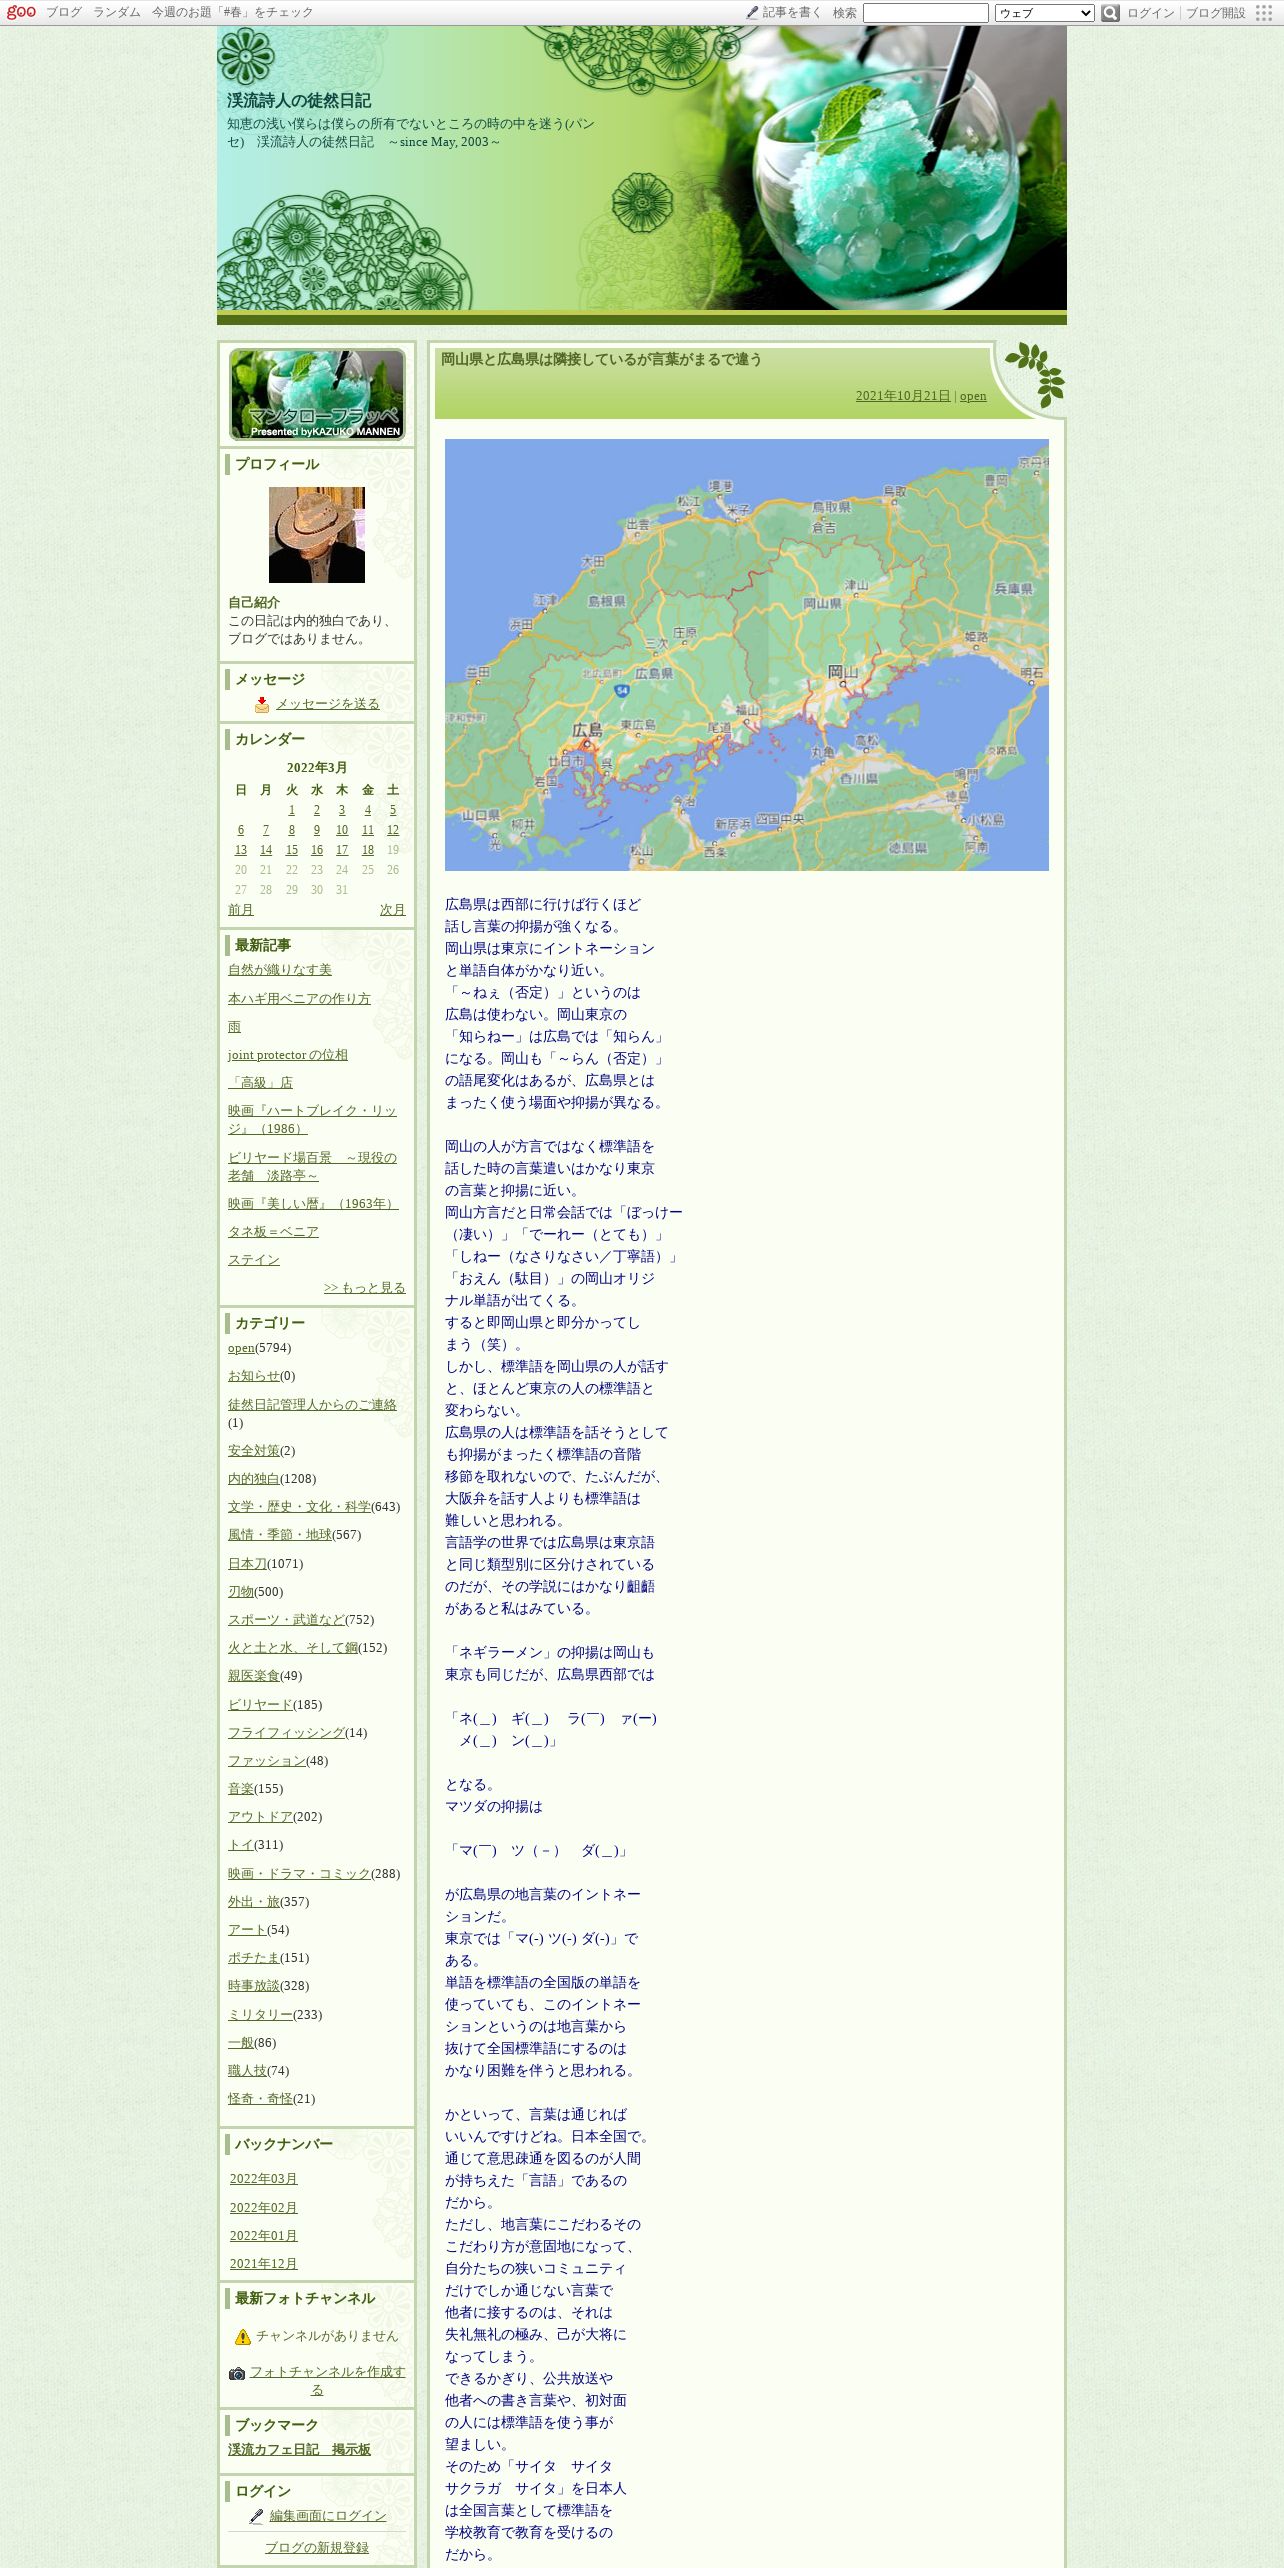Open the goo logo home link
The image size is (1284, 2568).
21,12
